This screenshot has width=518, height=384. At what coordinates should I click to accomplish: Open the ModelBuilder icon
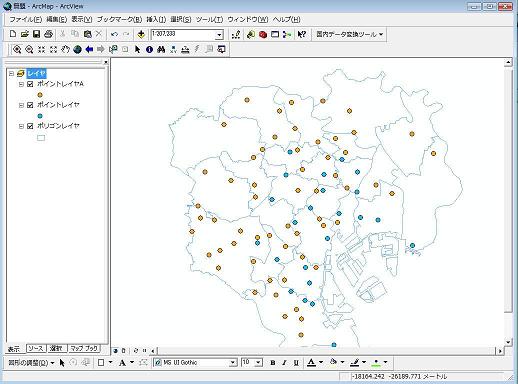pos(287,34)
